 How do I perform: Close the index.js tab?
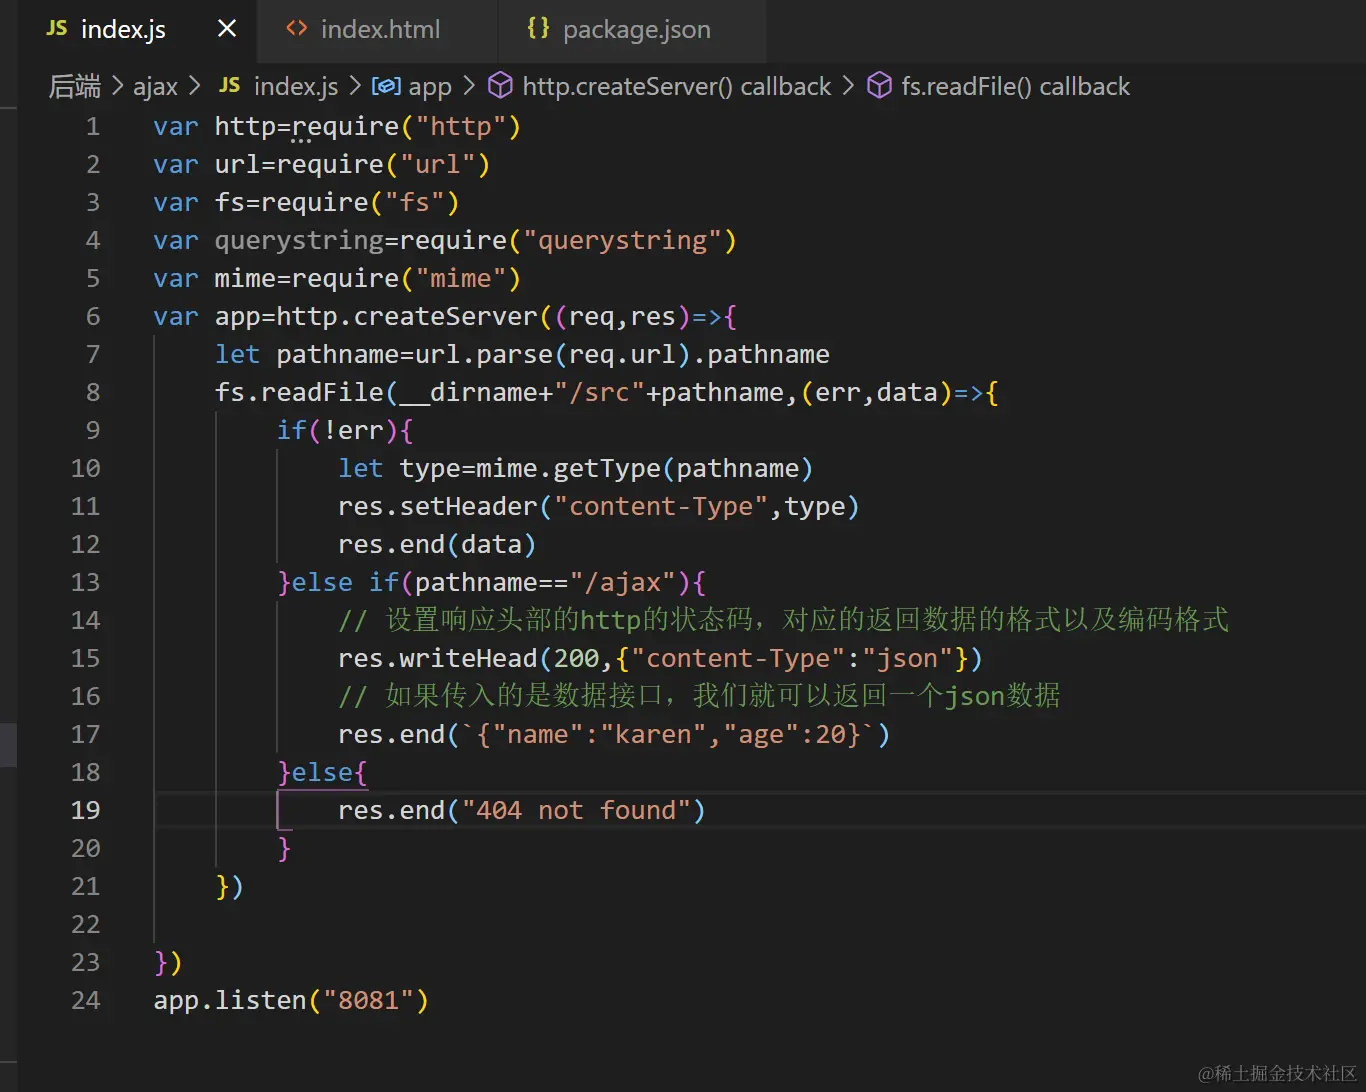pos(227,29)
